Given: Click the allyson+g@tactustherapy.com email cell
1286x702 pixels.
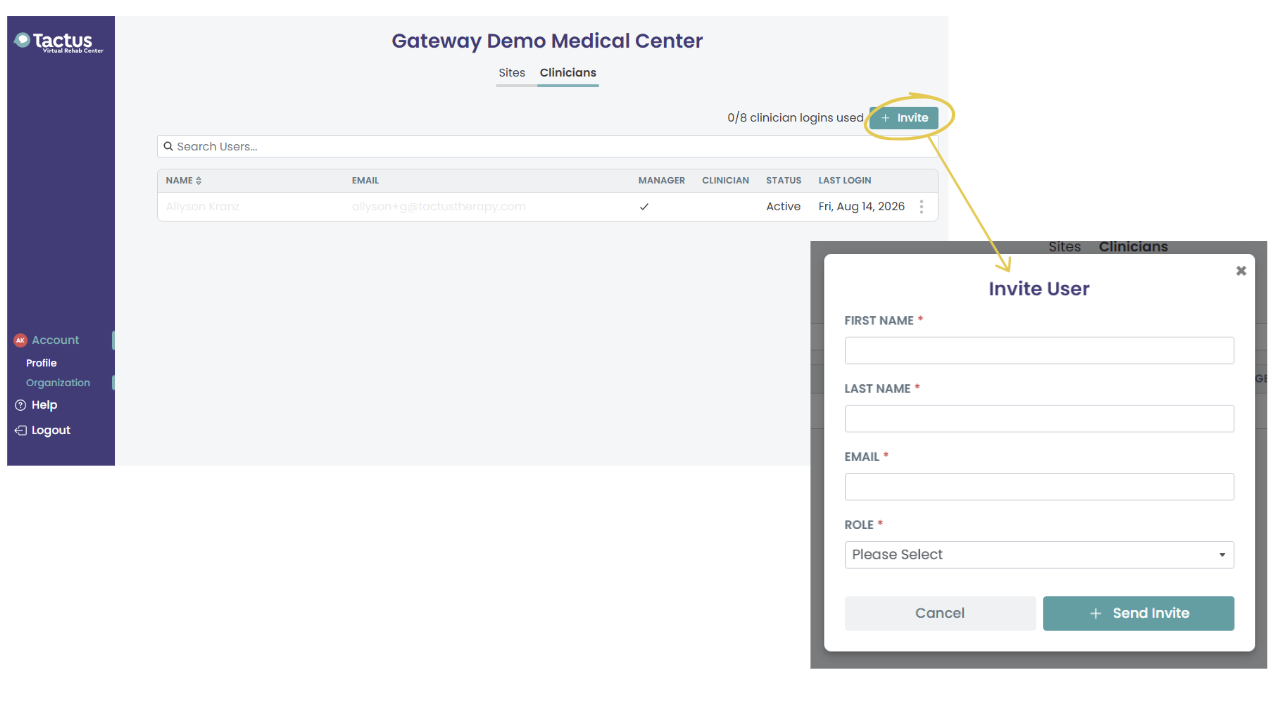Looking at the screenshot, I should tap(438, 207).
